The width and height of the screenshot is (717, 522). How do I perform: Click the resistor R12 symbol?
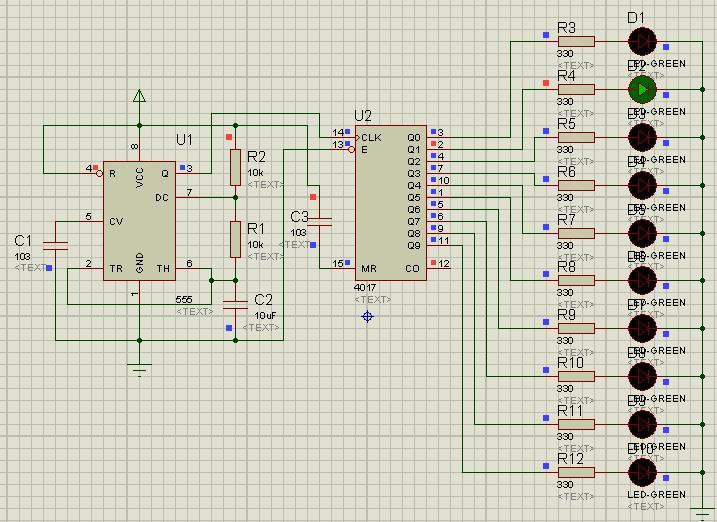(x=576, y=473)
